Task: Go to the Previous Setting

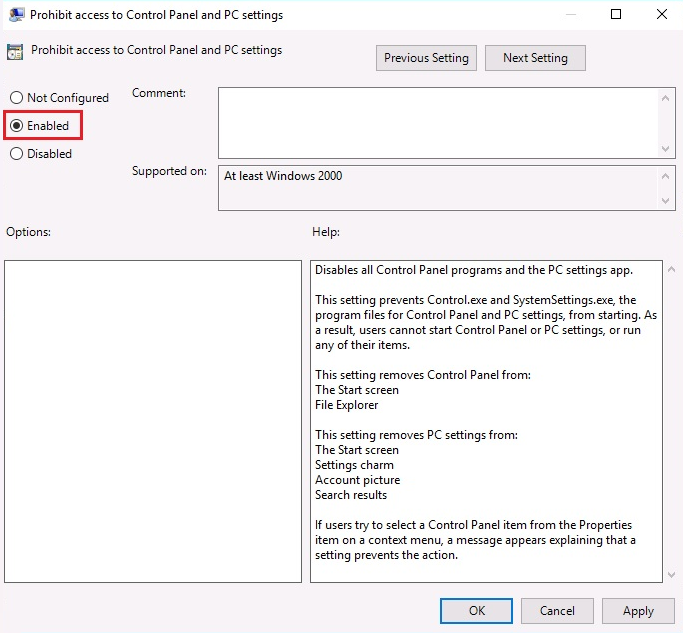Action: (426, 58)
